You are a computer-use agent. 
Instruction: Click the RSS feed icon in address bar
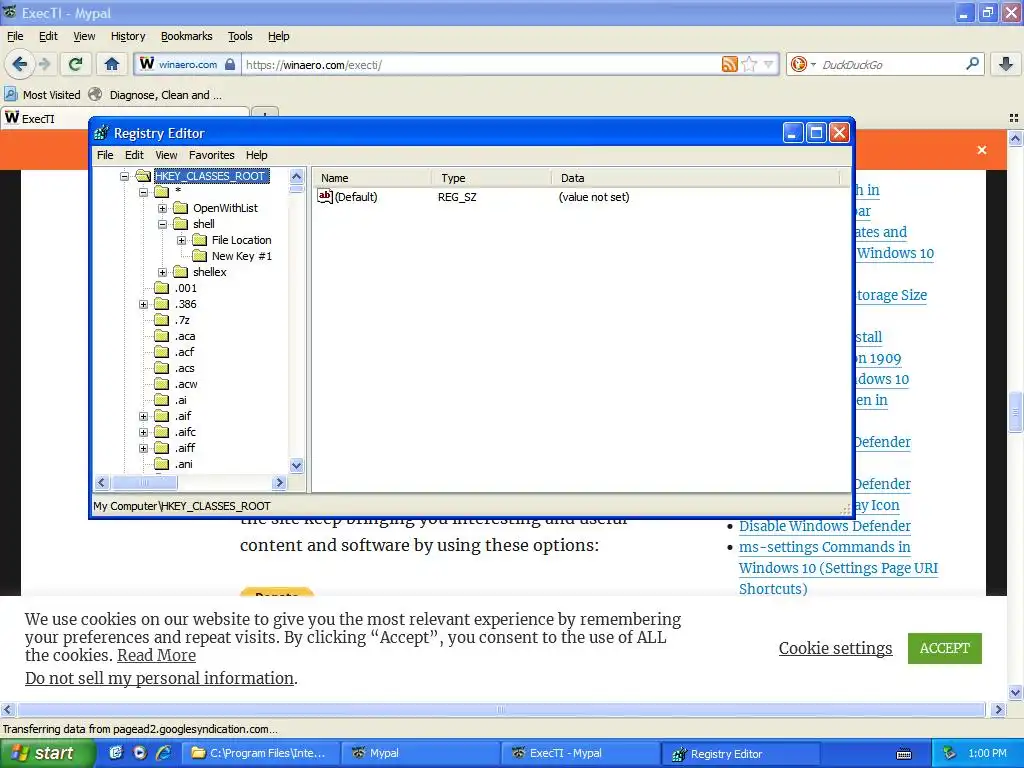(x=729, y=64)
